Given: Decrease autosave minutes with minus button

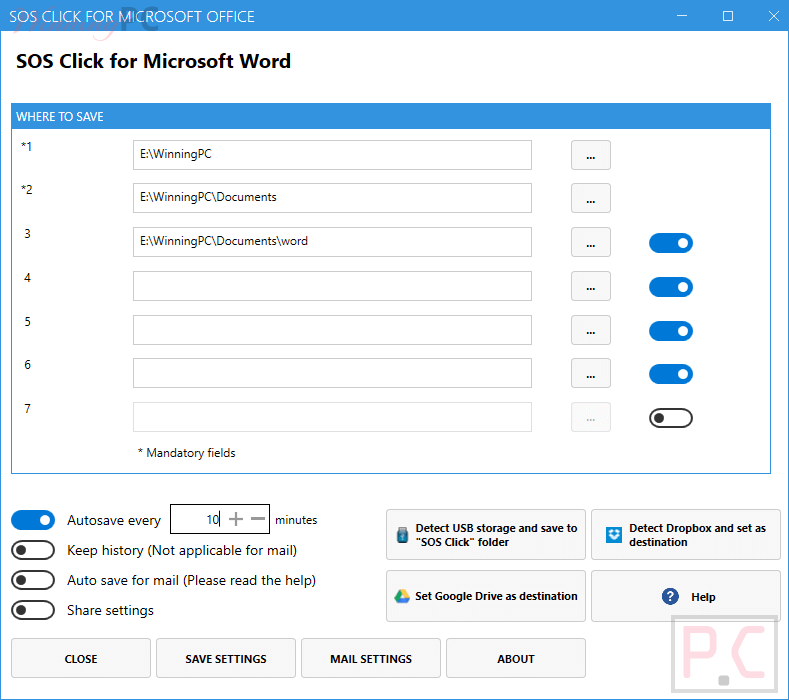Looking at the screenshot, I should [x=258, y=519].
